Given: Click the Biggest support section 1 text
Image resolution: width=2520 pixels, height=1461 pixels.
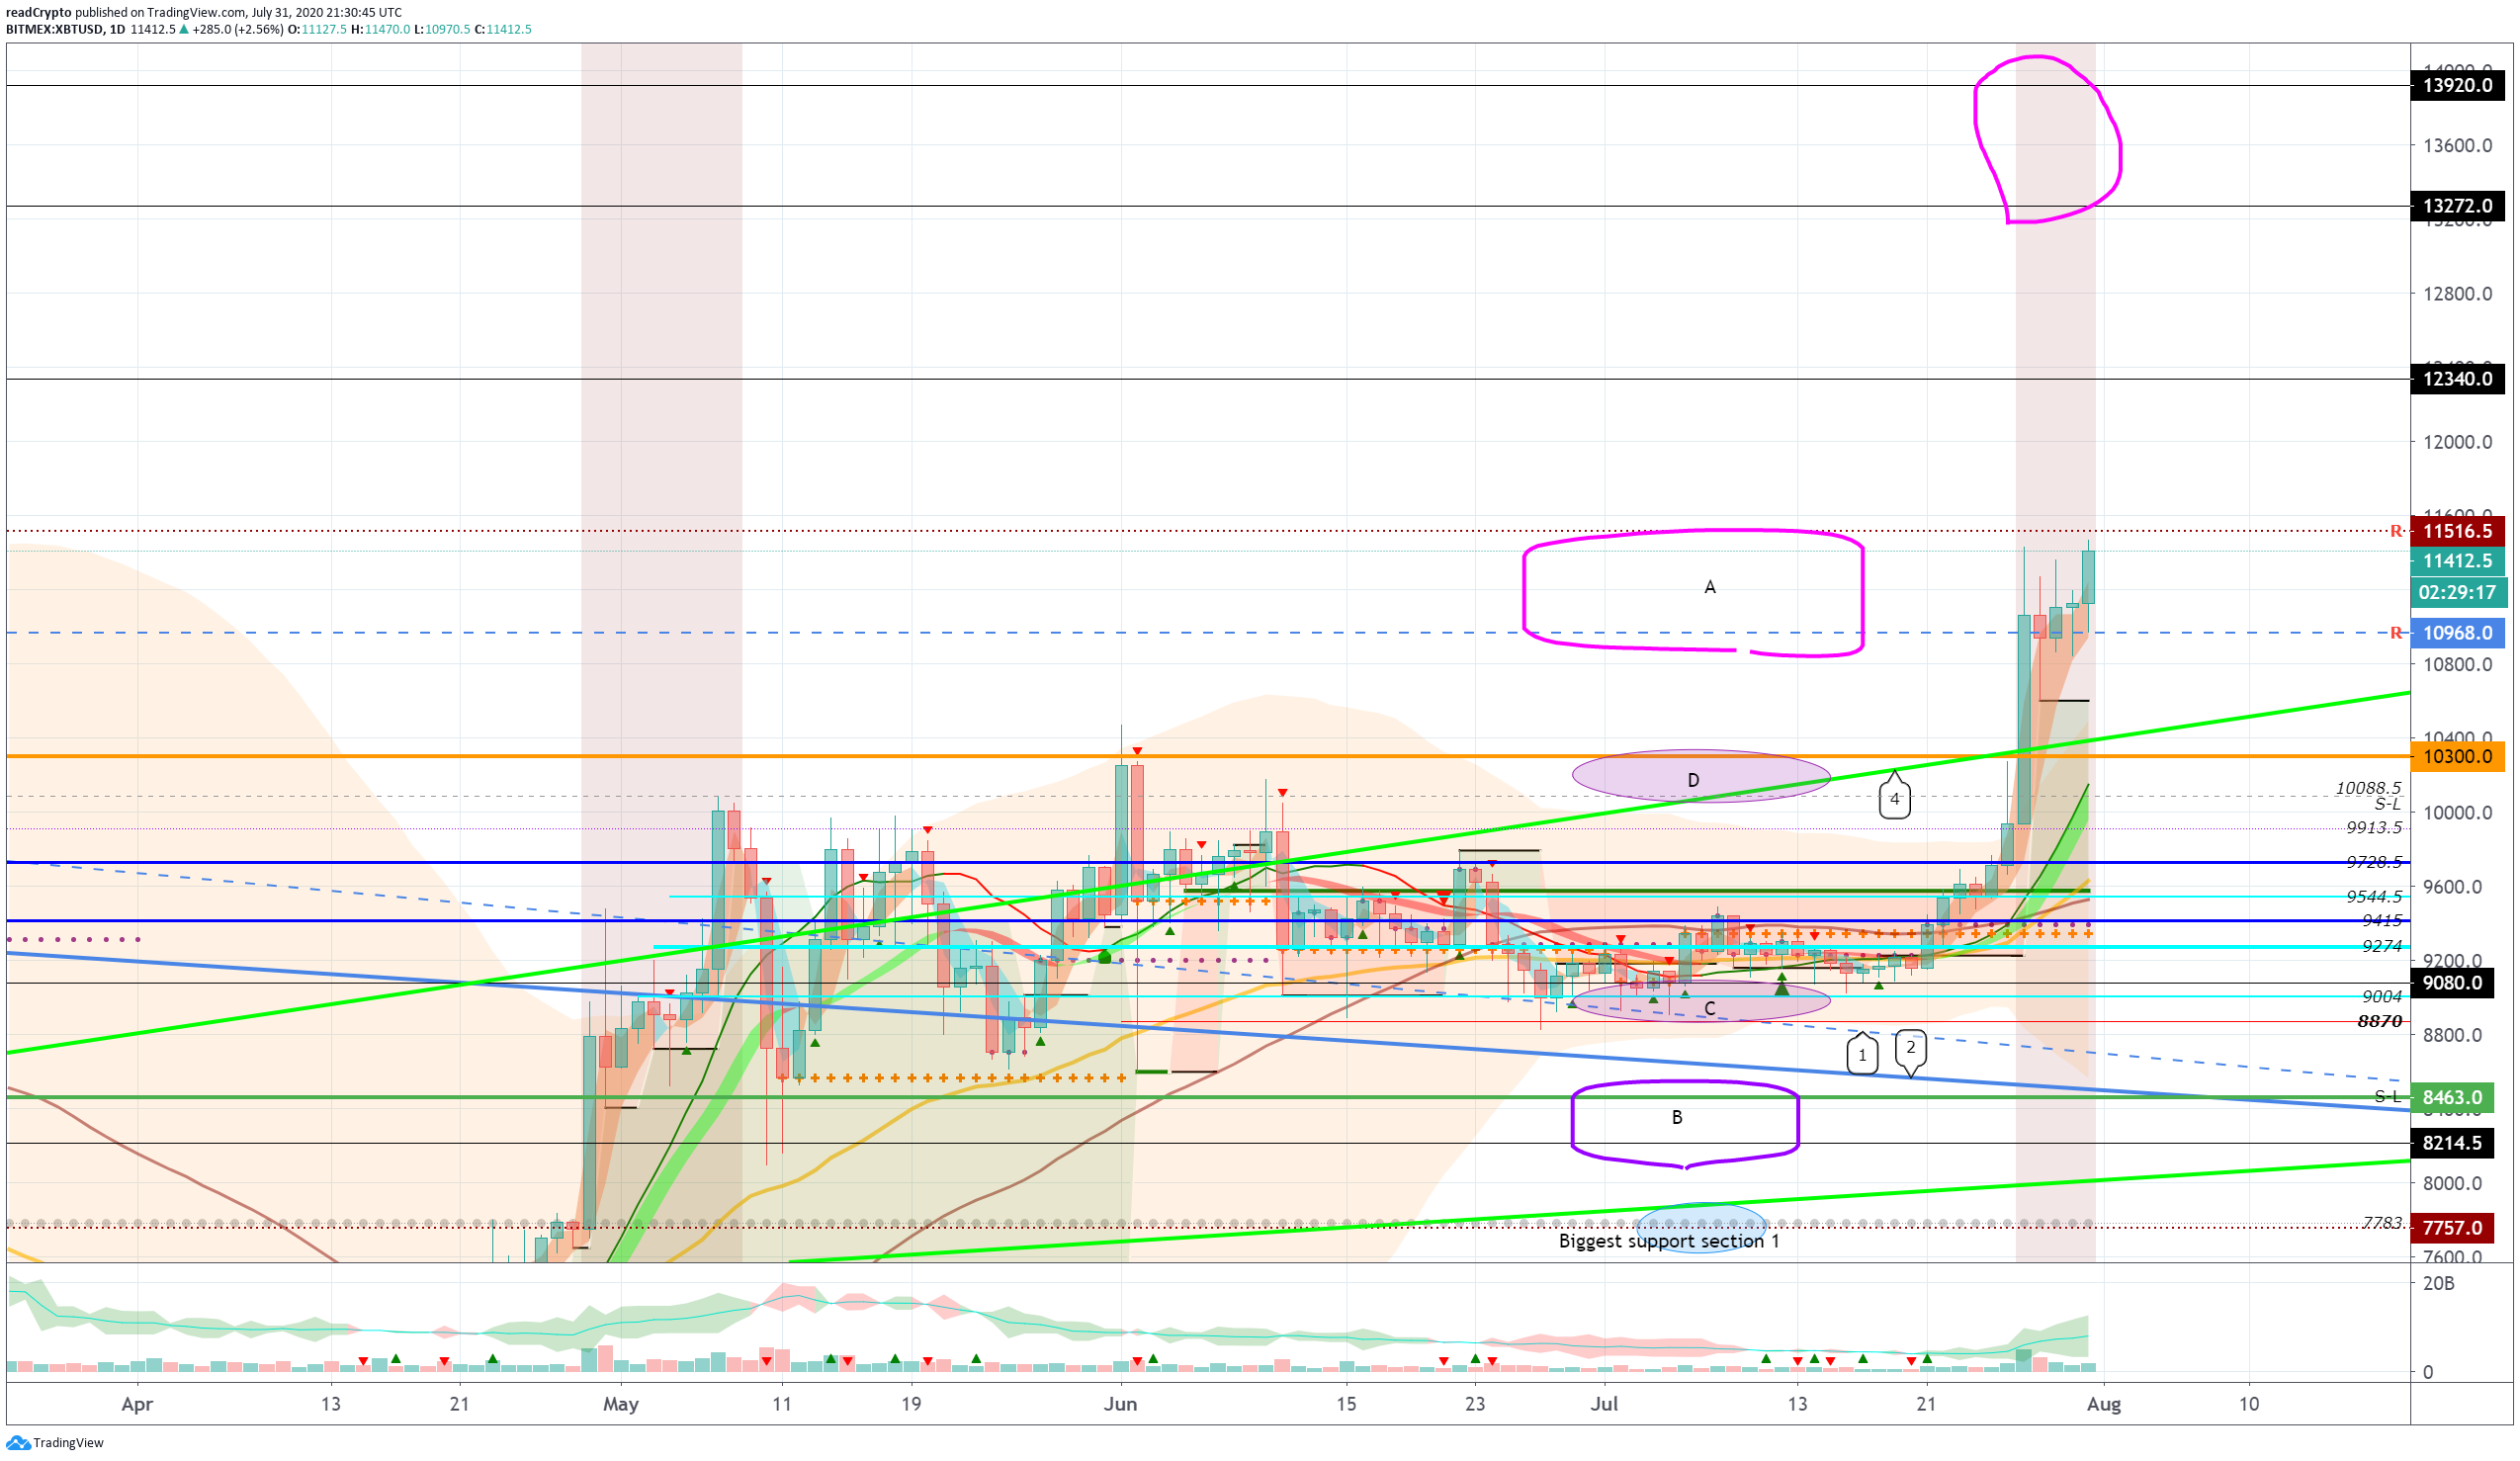Looking at the screenshot, I should pos(1669,1241).
